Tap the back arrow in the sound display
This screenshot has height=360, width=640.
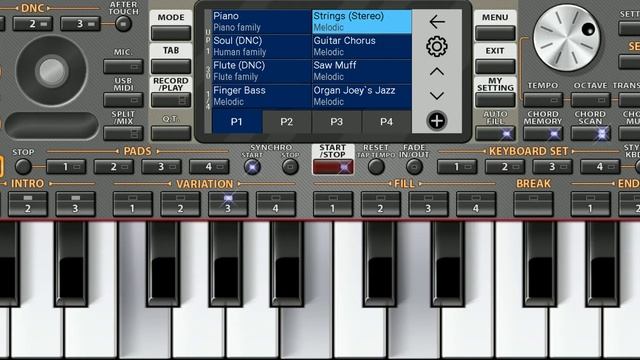(437, 22)
